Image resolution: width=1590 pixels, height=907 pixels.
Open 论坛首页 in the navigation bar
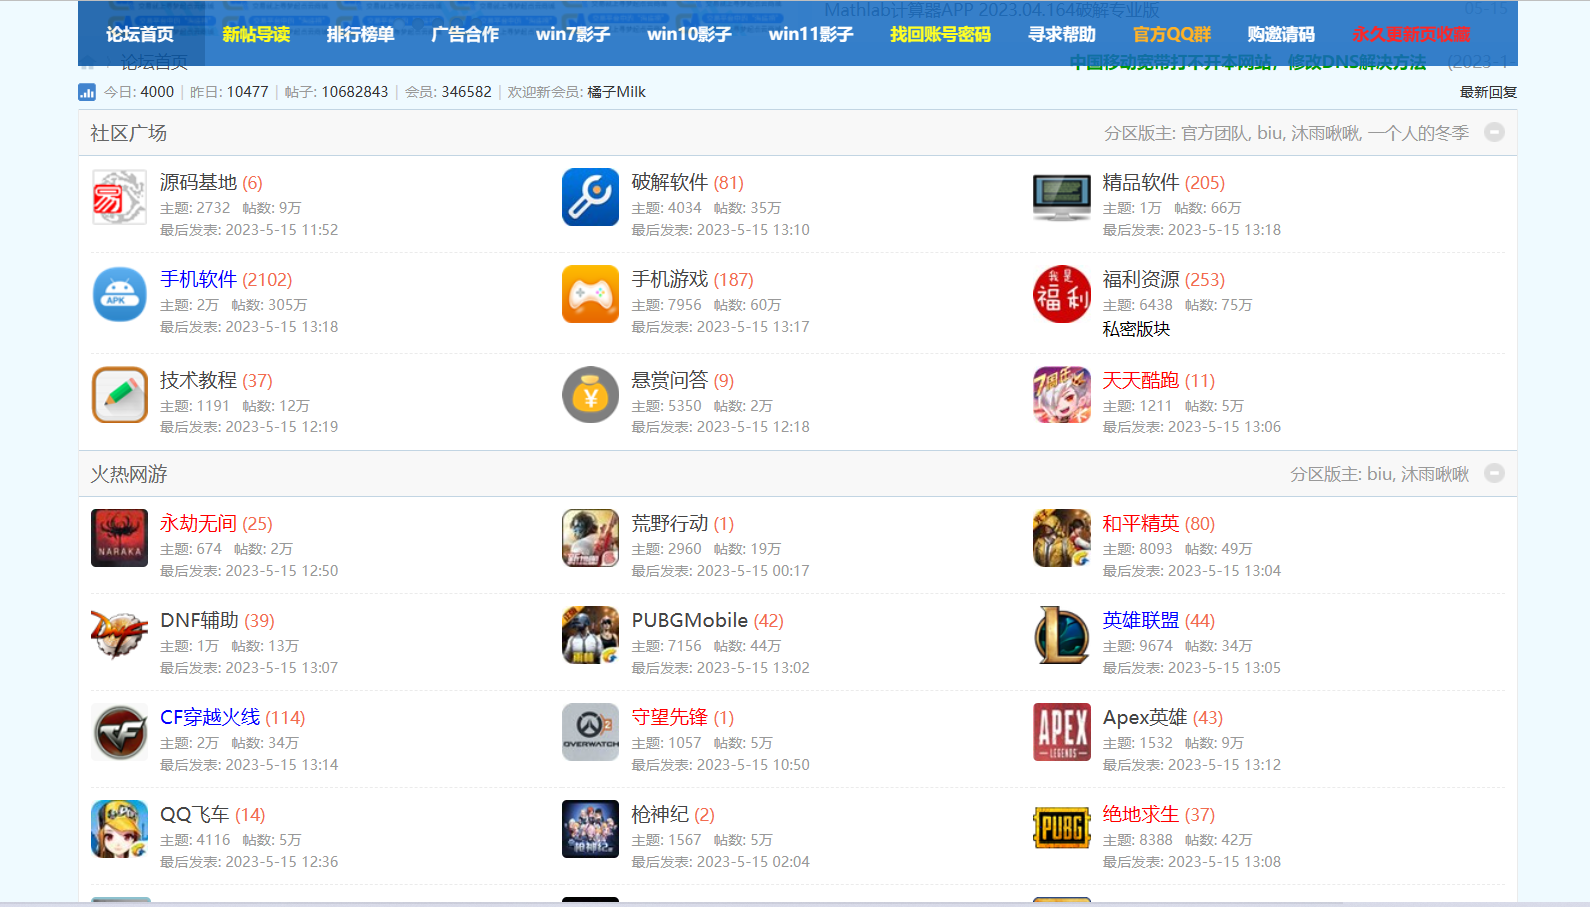click(140, 34)
